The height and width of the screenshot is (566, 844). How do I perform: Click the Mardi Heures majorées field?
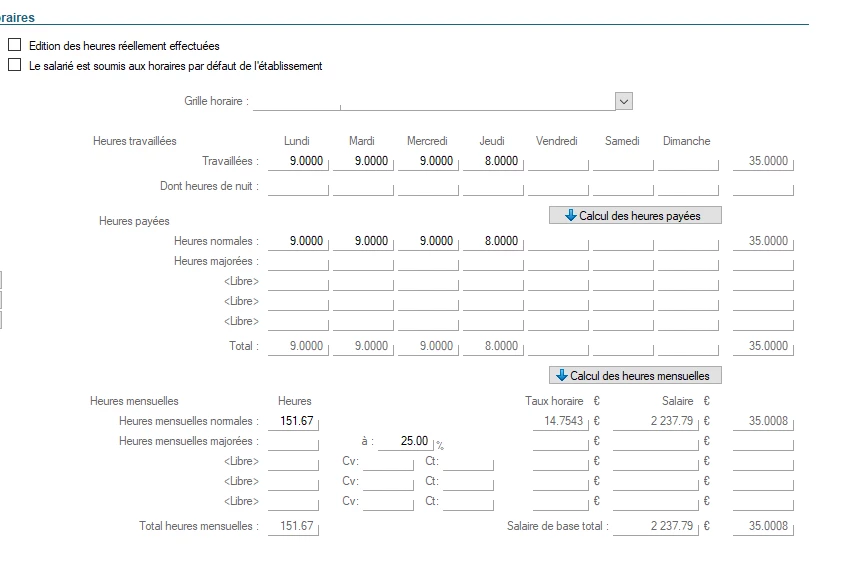coord(363,261)
